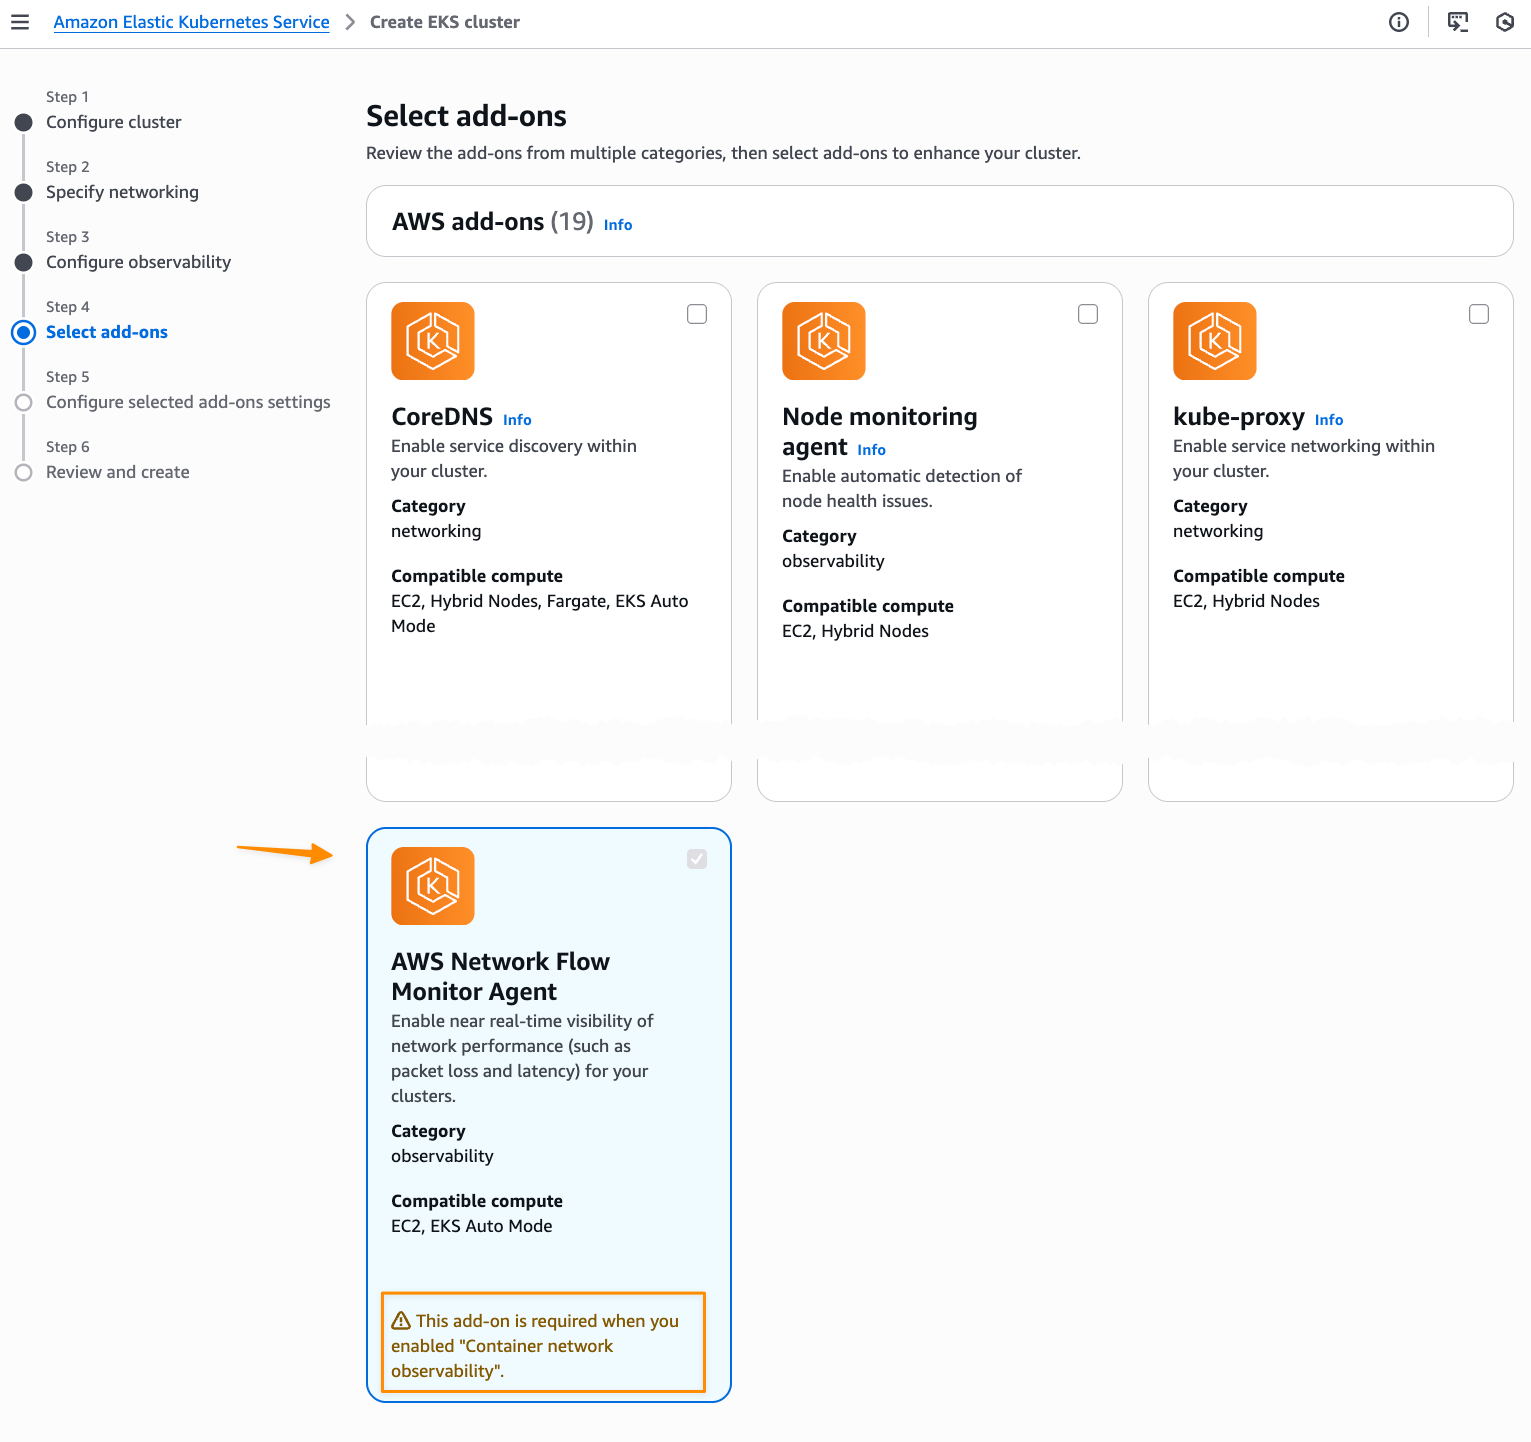Viewport: 1531px width, 1442px height.
Task: Select the kube-proxy add-on checkbox
Action: (1479, 314)
